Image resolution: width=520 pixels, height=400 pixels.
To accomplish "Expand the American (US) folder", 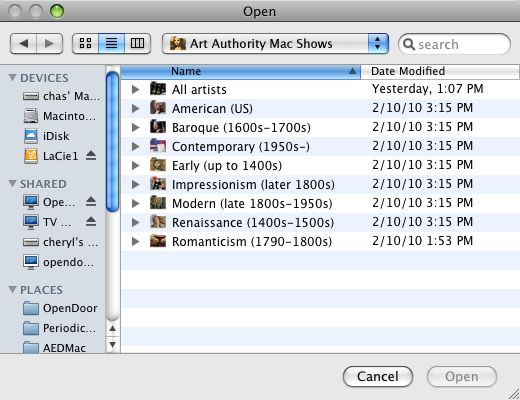I will pos(135,108).
